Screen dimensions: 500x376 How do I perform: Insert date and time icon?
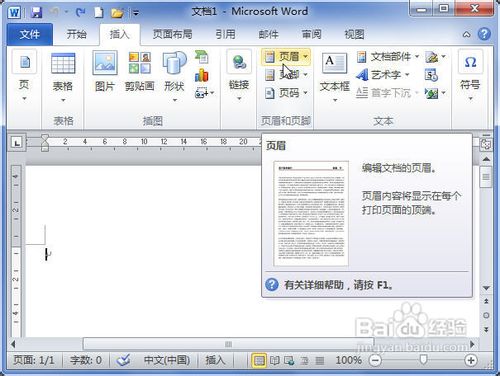(x=431, y=75)
